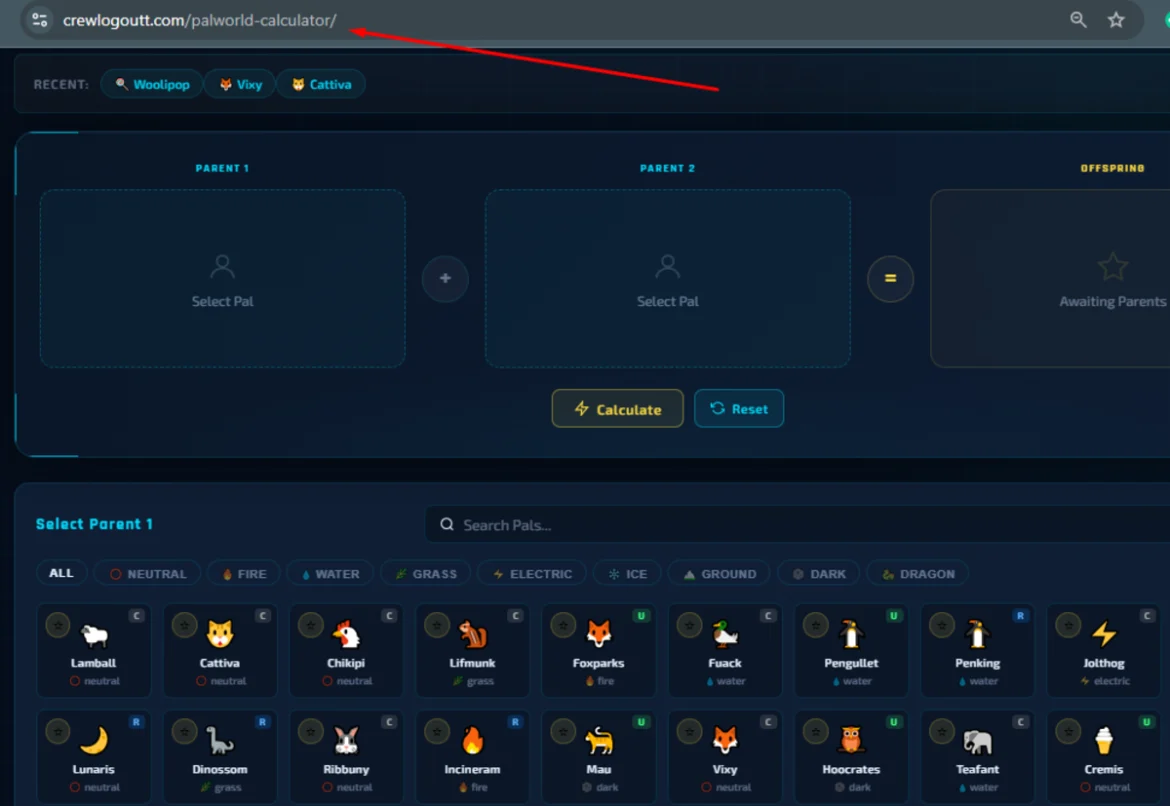Open recent pal Vixy chip

(240, 84)
